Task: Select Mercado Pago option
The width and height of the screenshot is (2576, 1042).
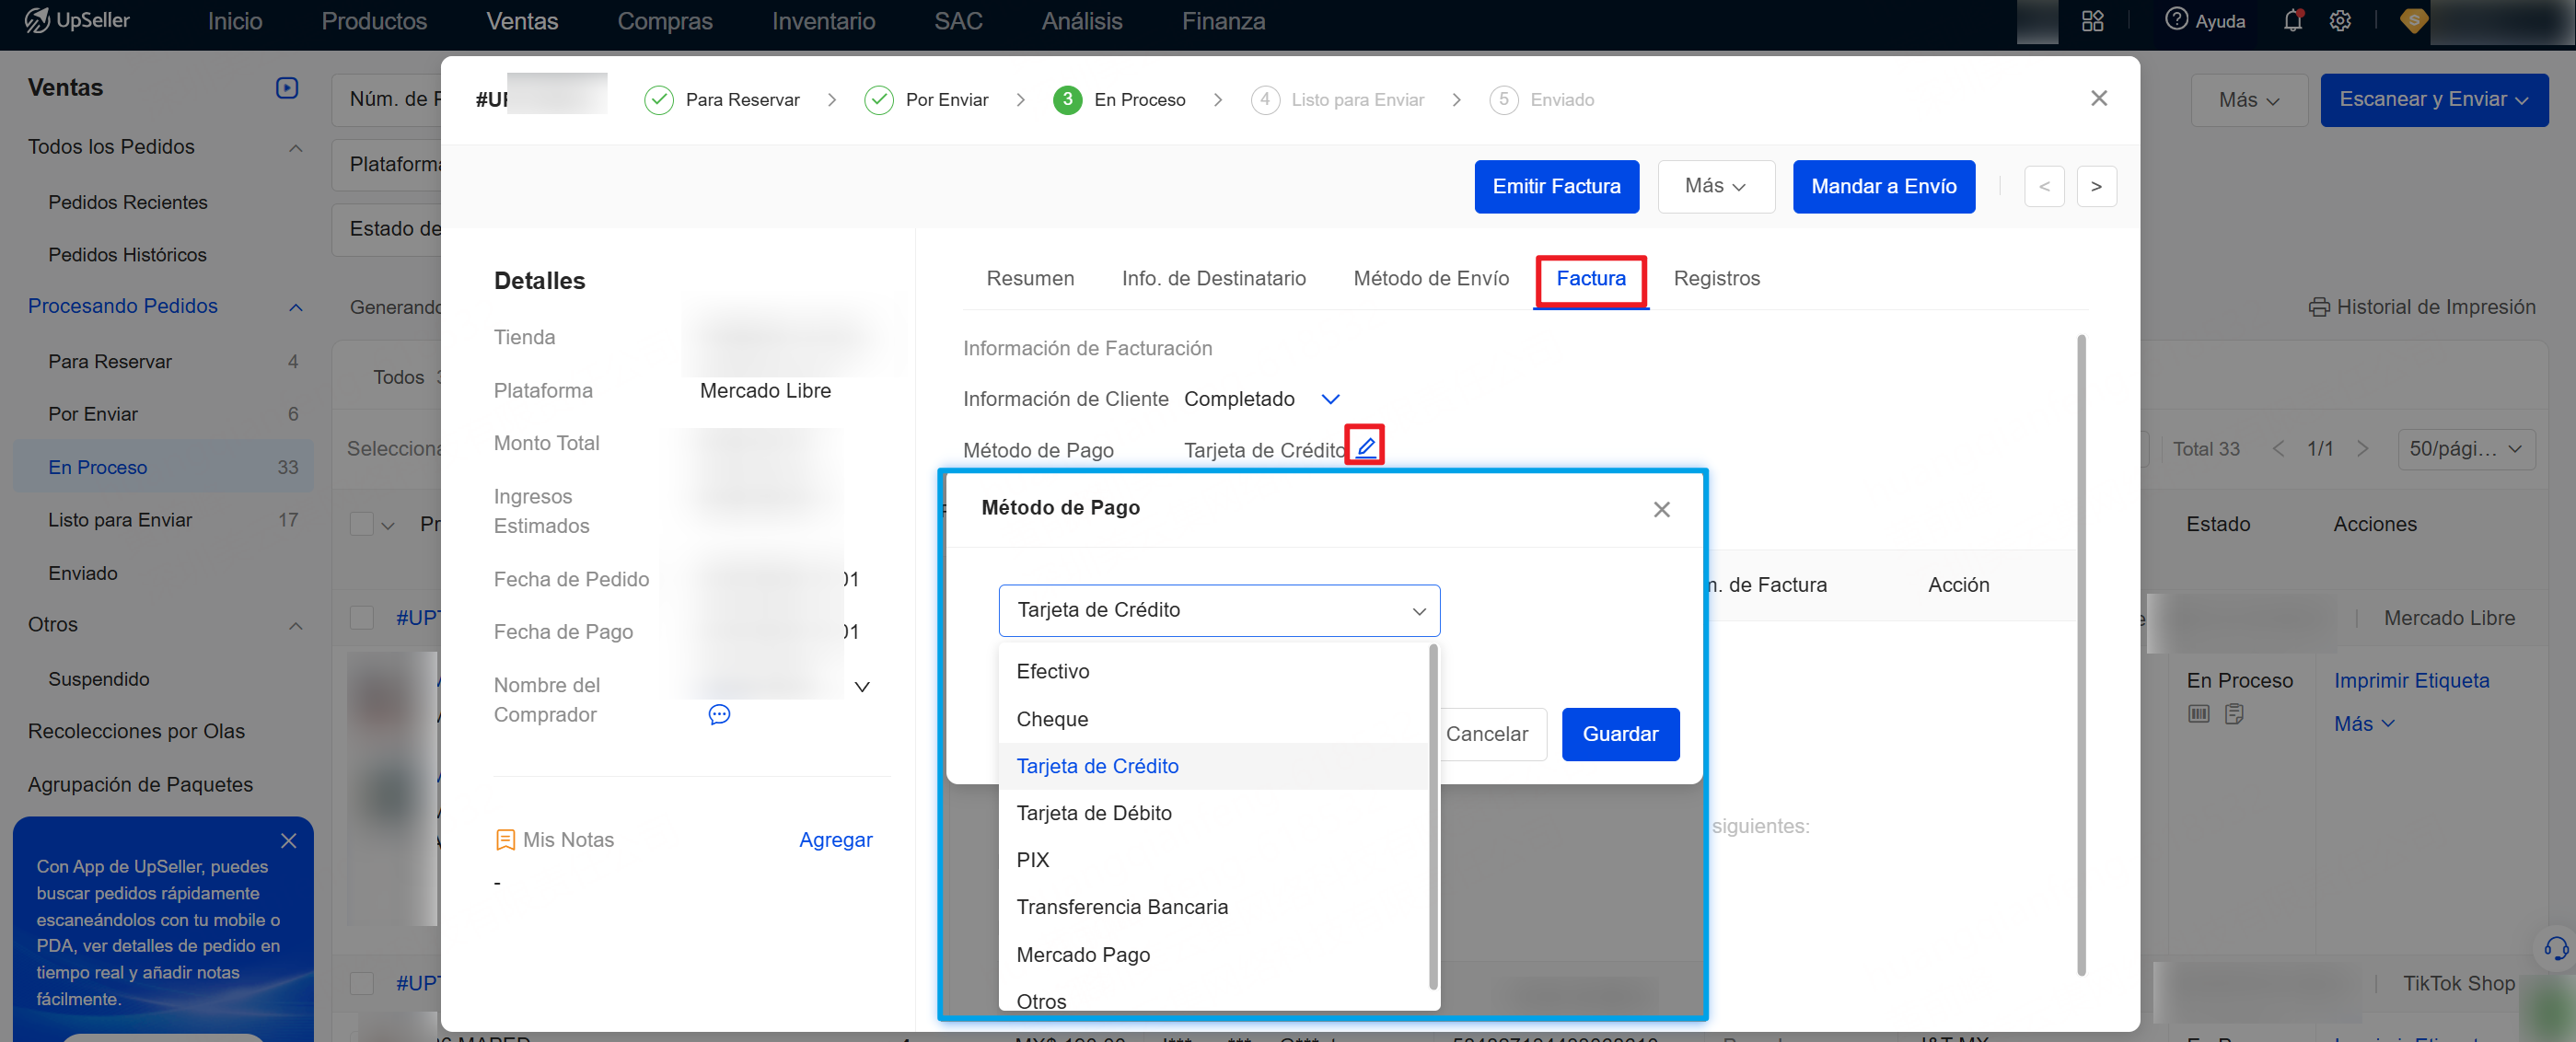Action: coord(1214,955)
